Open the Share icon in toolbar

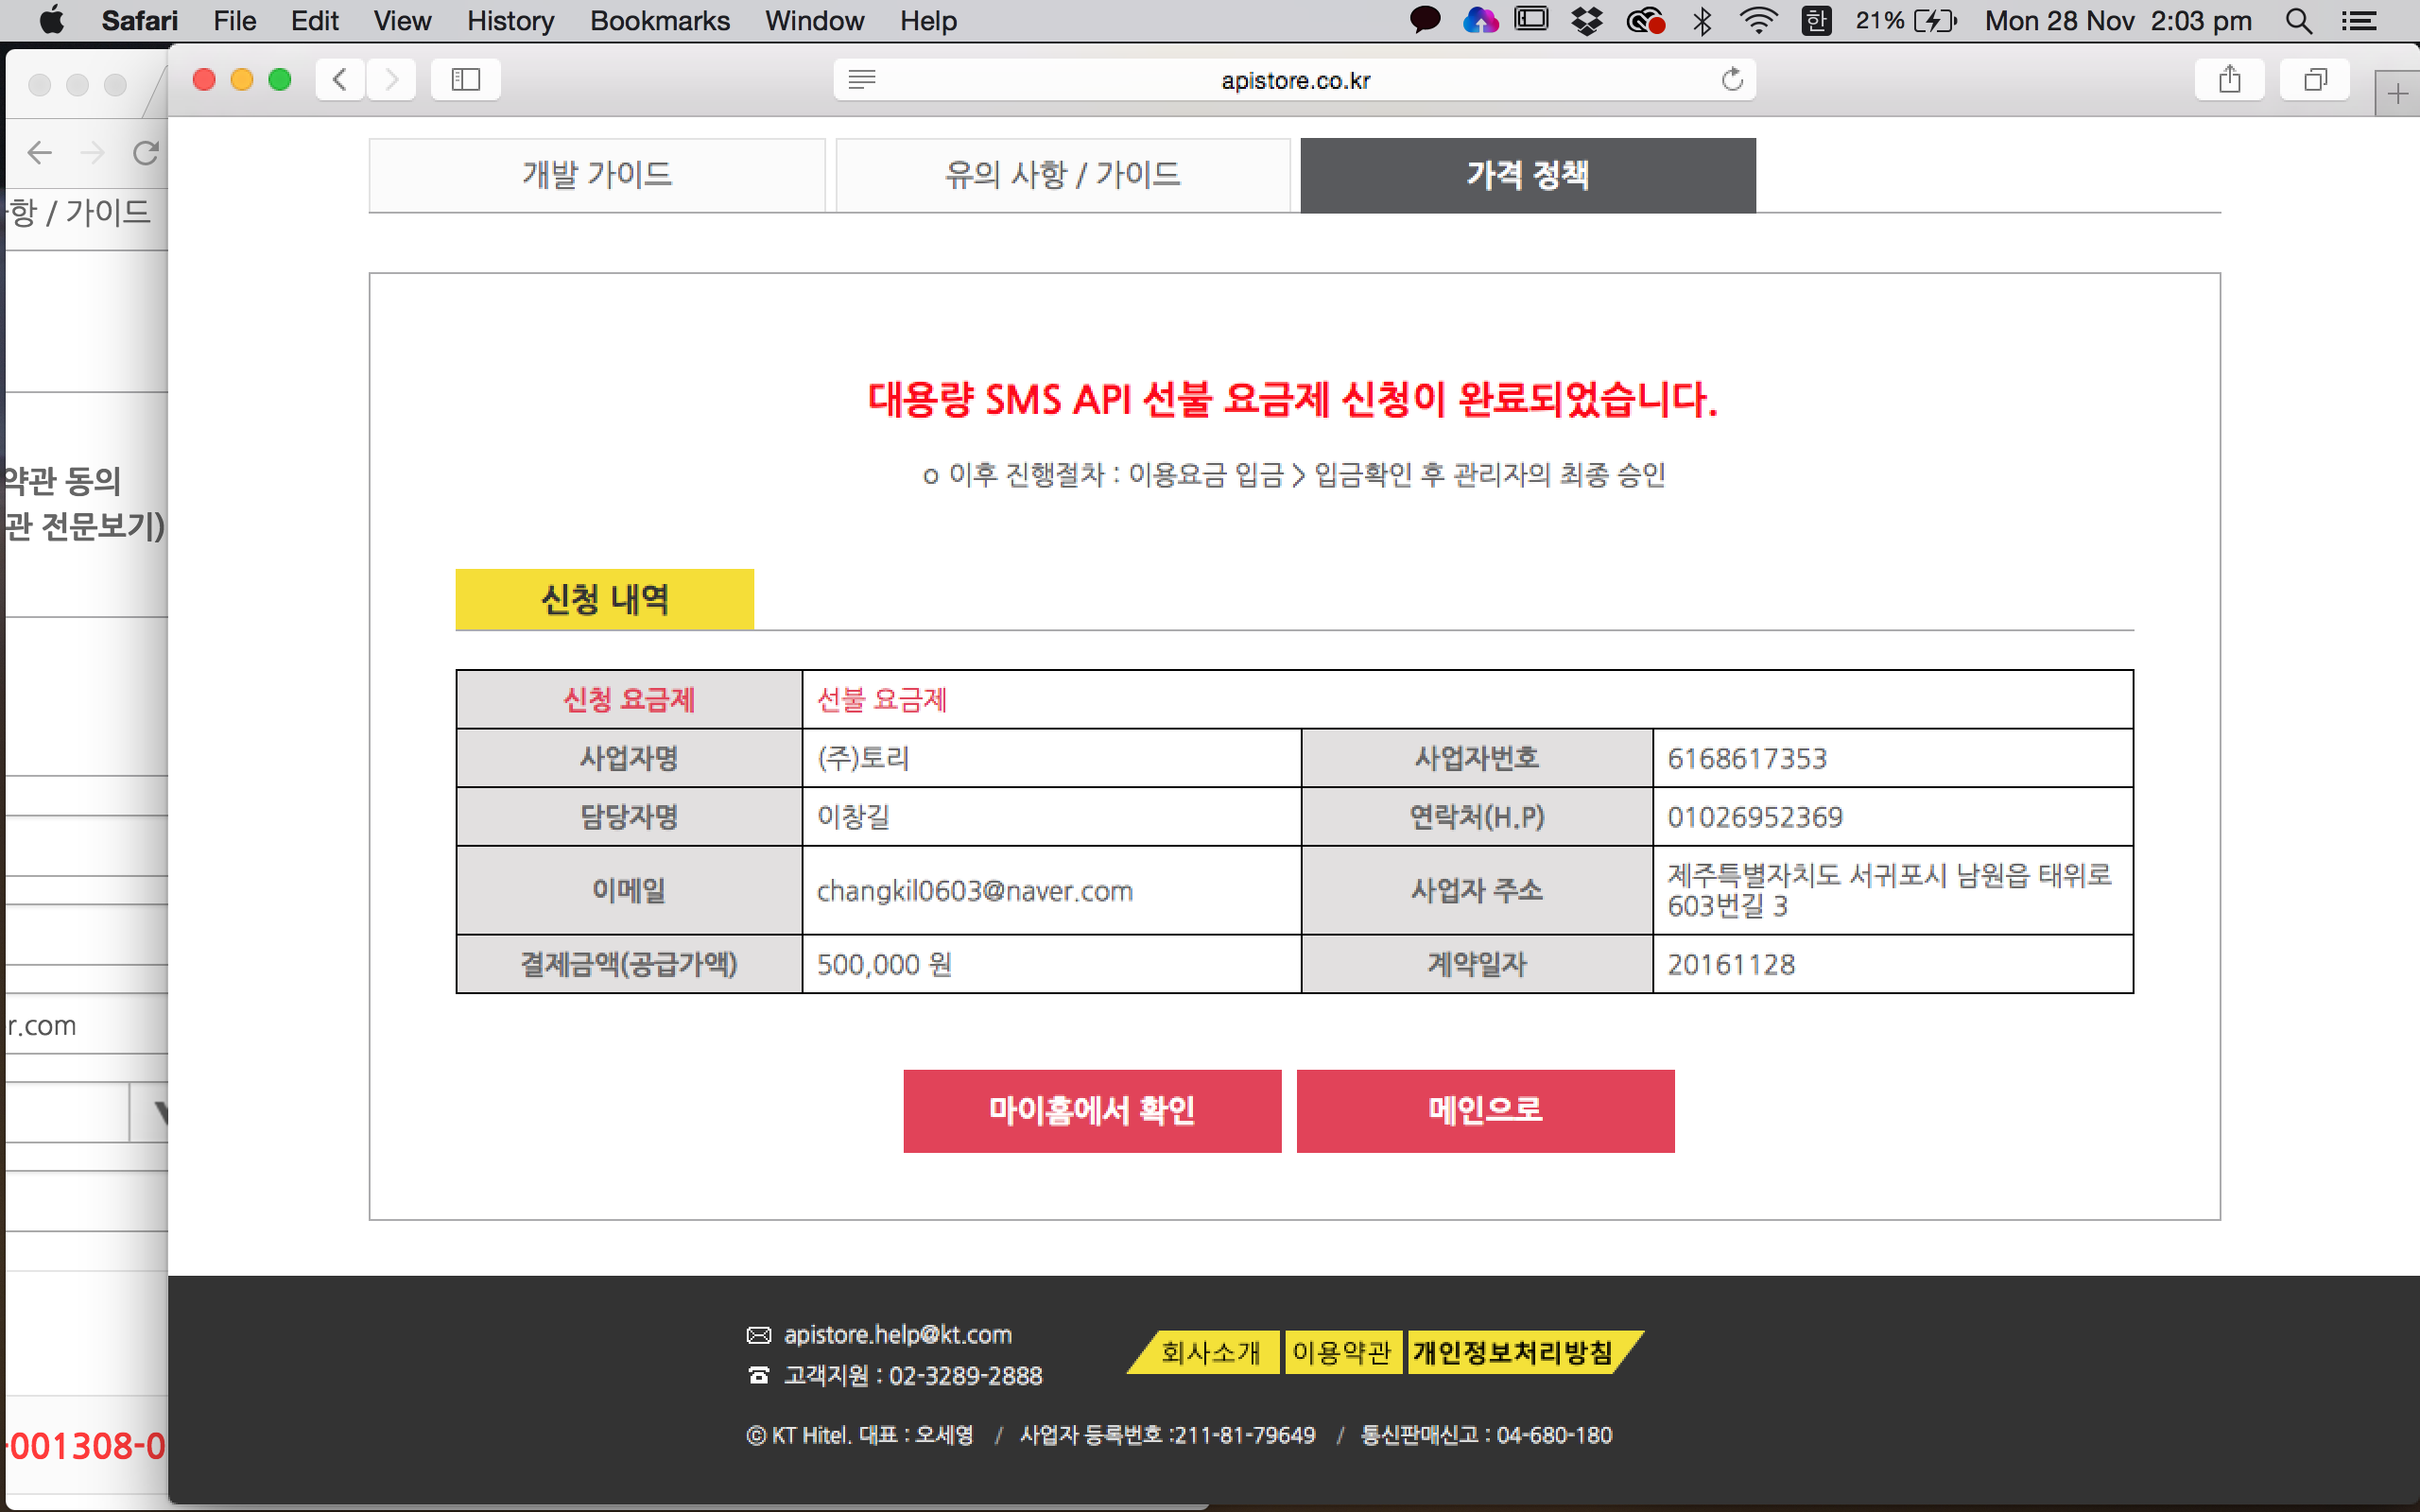pos(2229,80)
